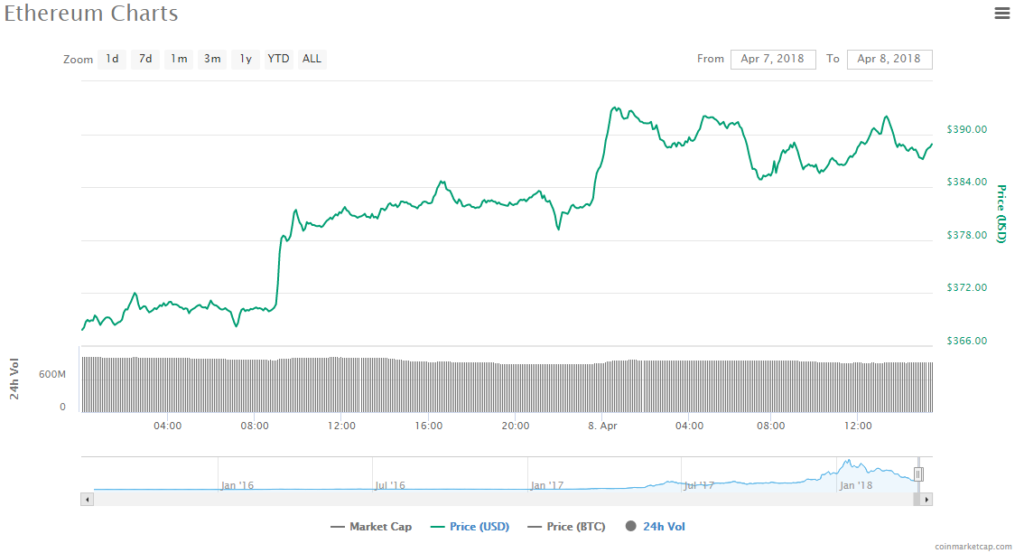
Task: Switch zoom to 1y
Action: [x=245, y=59]
